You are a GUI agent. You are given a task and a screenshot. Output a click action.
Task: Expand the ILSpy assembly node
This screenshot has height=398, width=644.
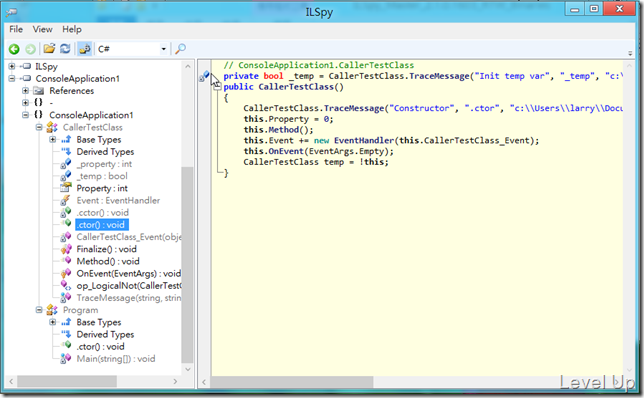click(12, 66)
